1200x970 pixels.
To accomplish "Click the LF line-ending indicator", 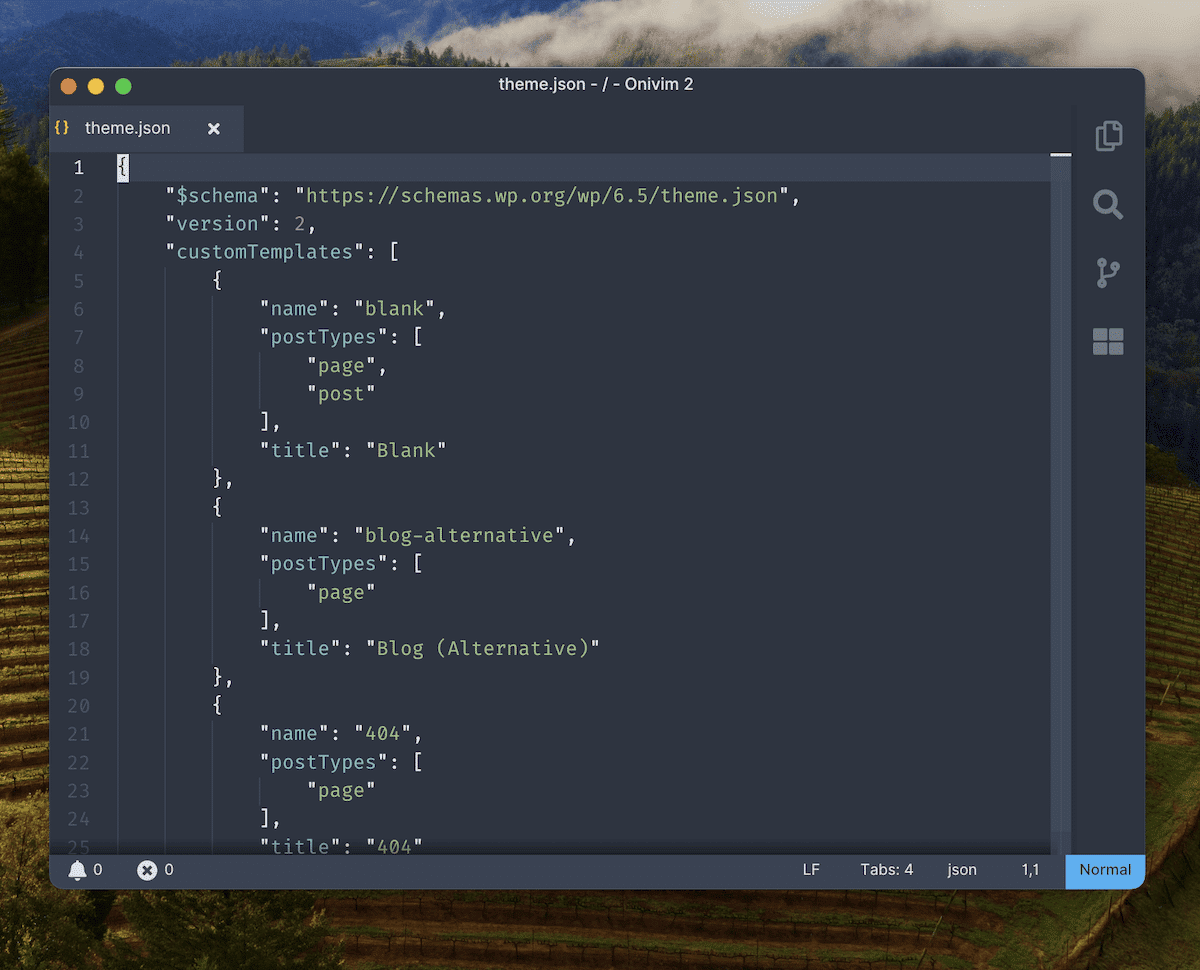I will click(810, 869).
